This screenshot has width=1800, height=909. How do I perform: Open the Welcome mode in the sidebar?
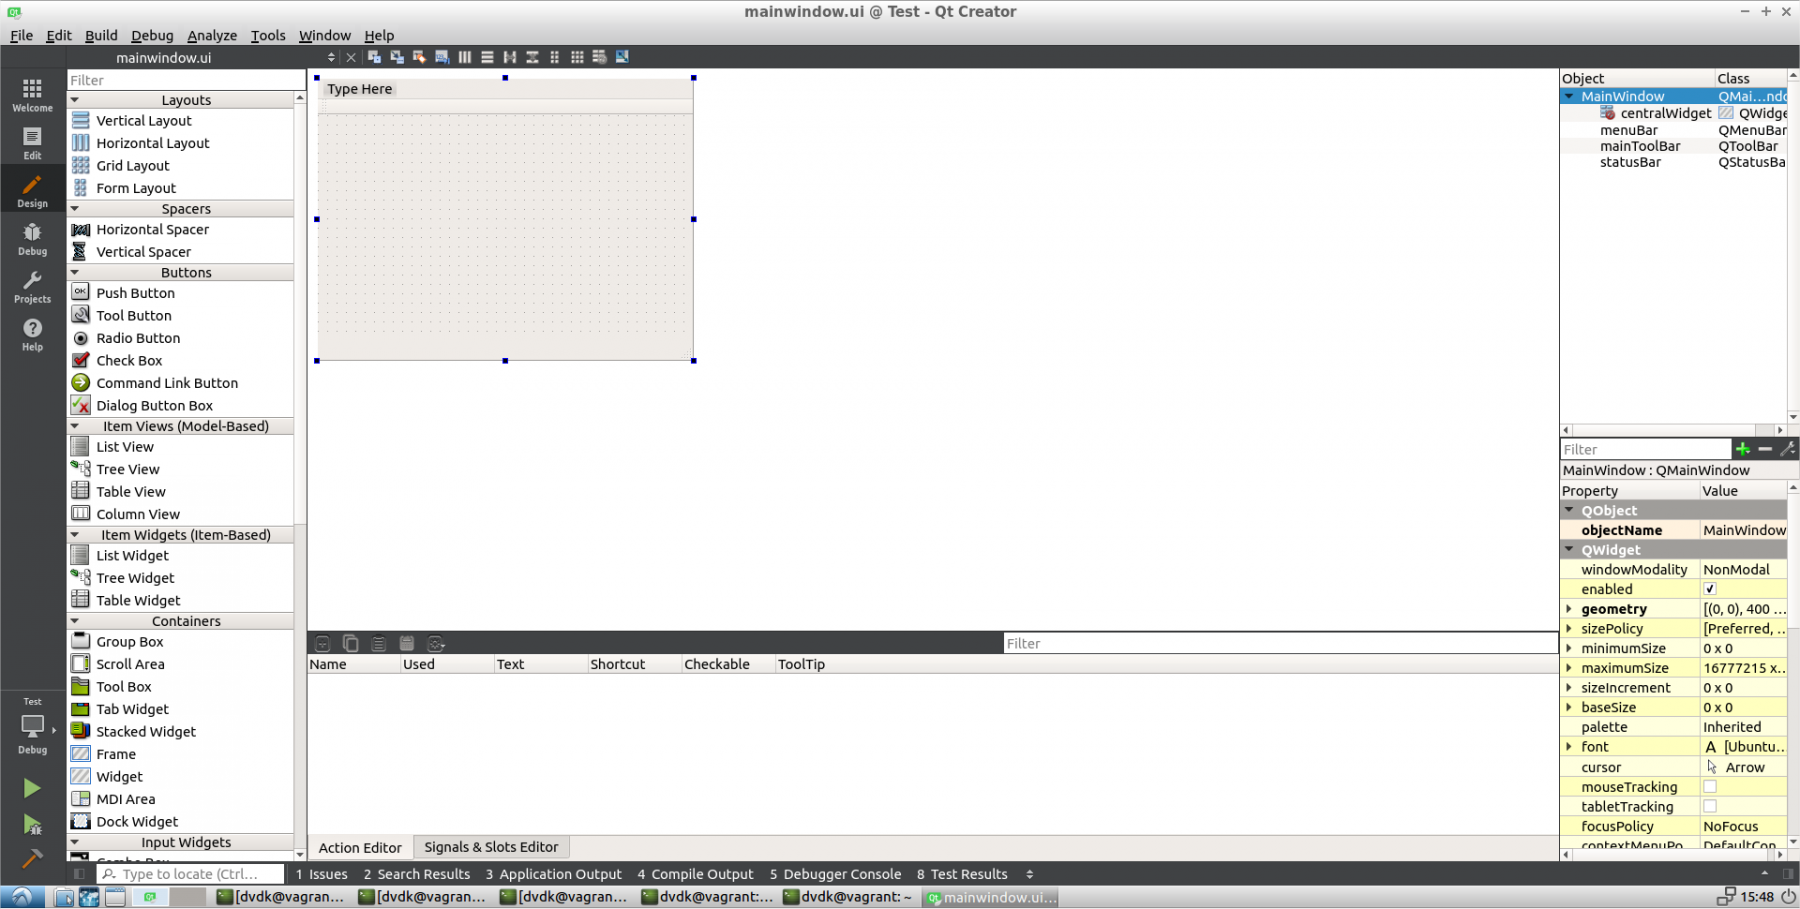coord(32,95)
